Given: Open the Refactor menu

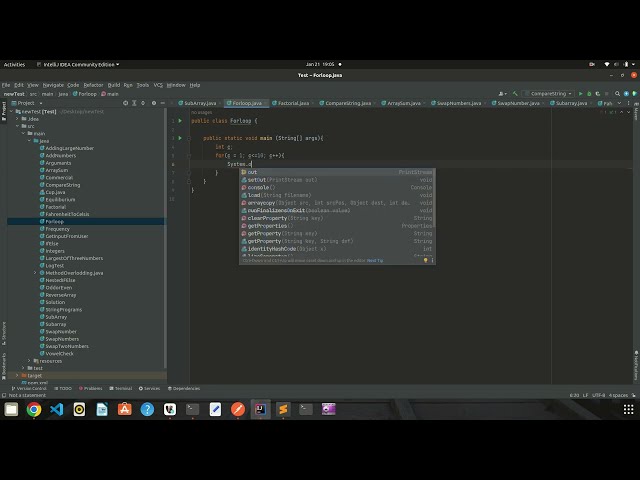Looking at the screenshot, I should [93, 85].
